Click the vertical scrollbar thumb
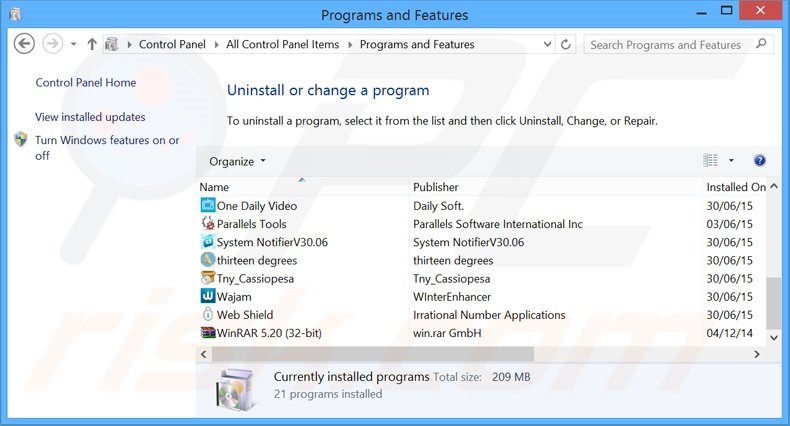This screenshot has height=426, width=790. coord(773,304)
